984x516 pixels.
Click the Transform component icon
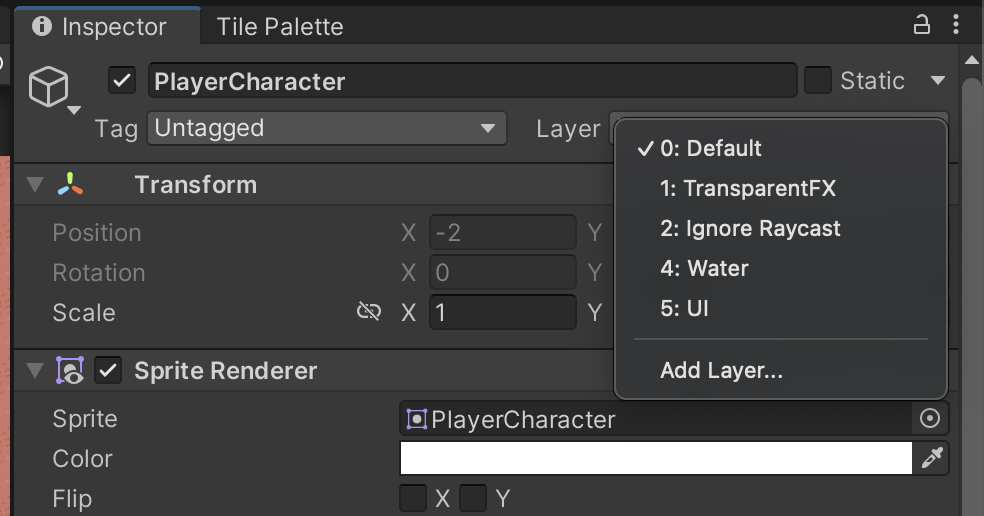pos(70,185)
